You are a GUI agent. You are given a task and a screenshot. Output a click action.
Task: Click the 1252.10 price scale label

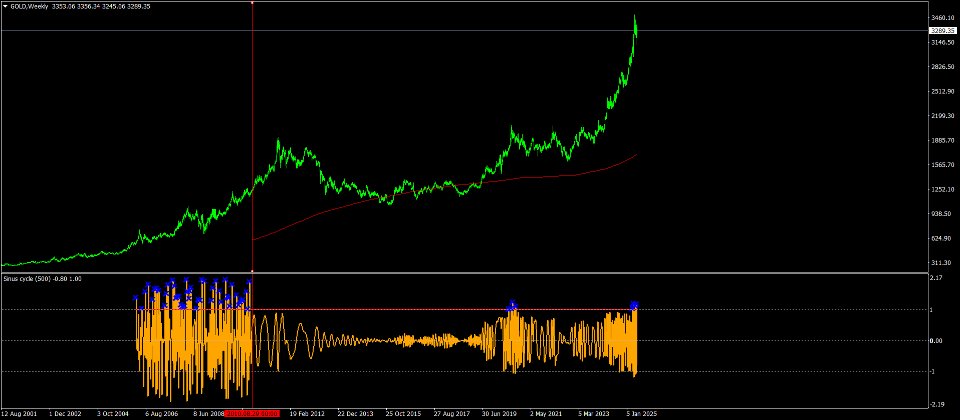943,189
